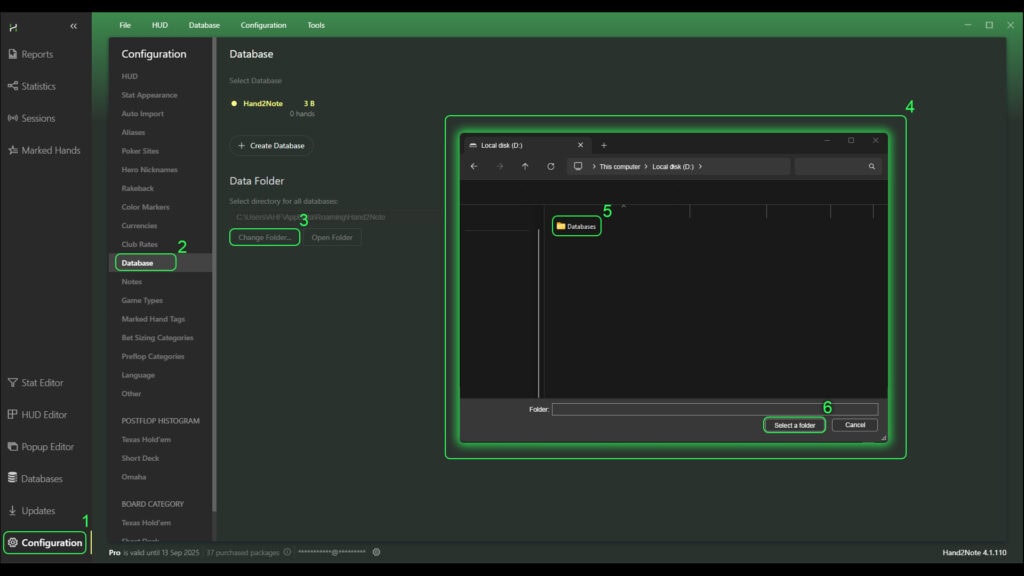Open Notes settings

pyautogui.click(x=131, y=281)
